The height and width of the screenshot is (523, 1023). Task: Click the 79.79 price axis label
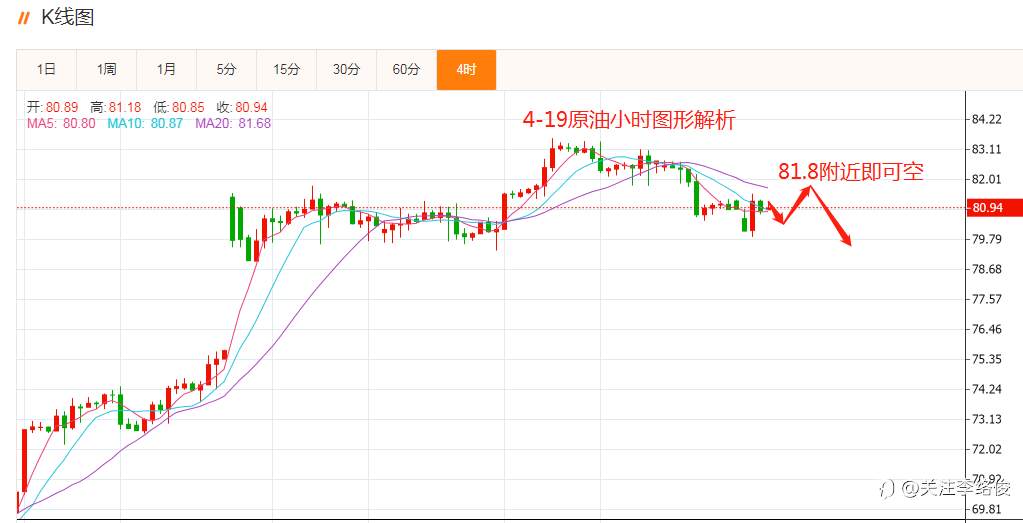[x=986, y=239]
